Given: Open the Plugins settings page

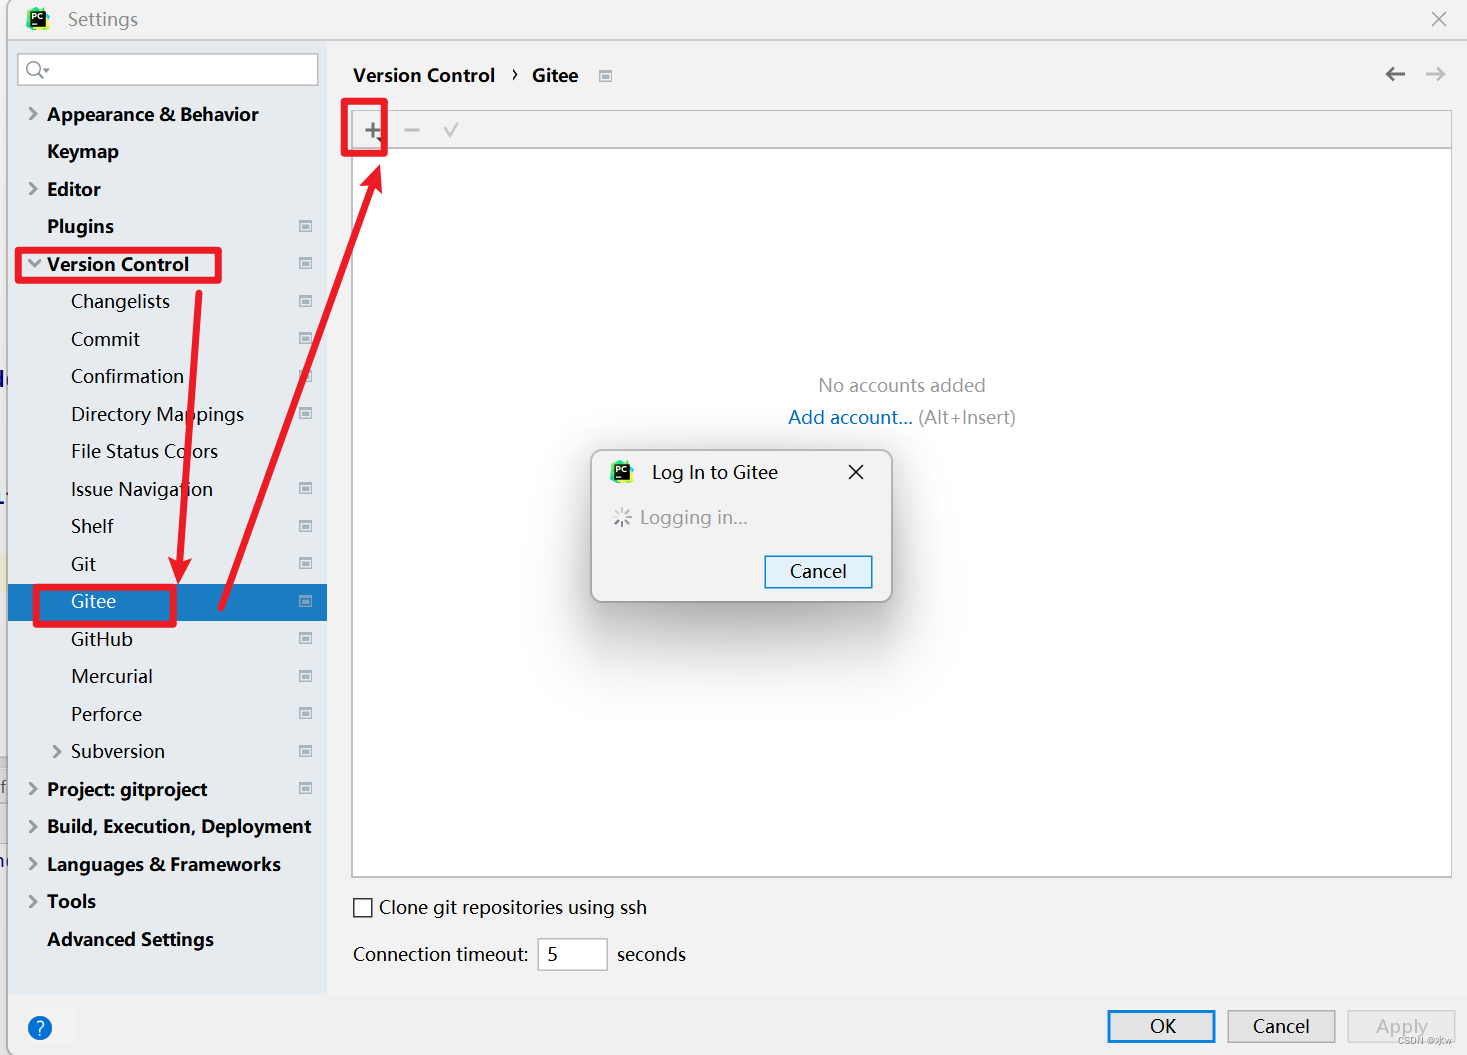Looking at the screenshot, I should 80,227.
